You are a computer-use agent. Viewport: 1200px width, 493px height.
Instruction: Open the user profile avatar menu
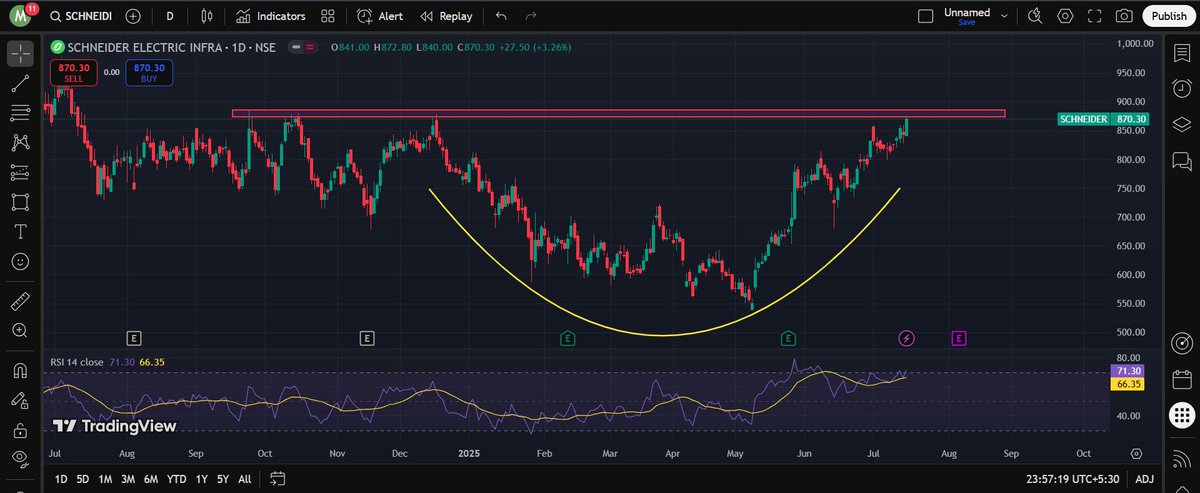click(19, 15)
